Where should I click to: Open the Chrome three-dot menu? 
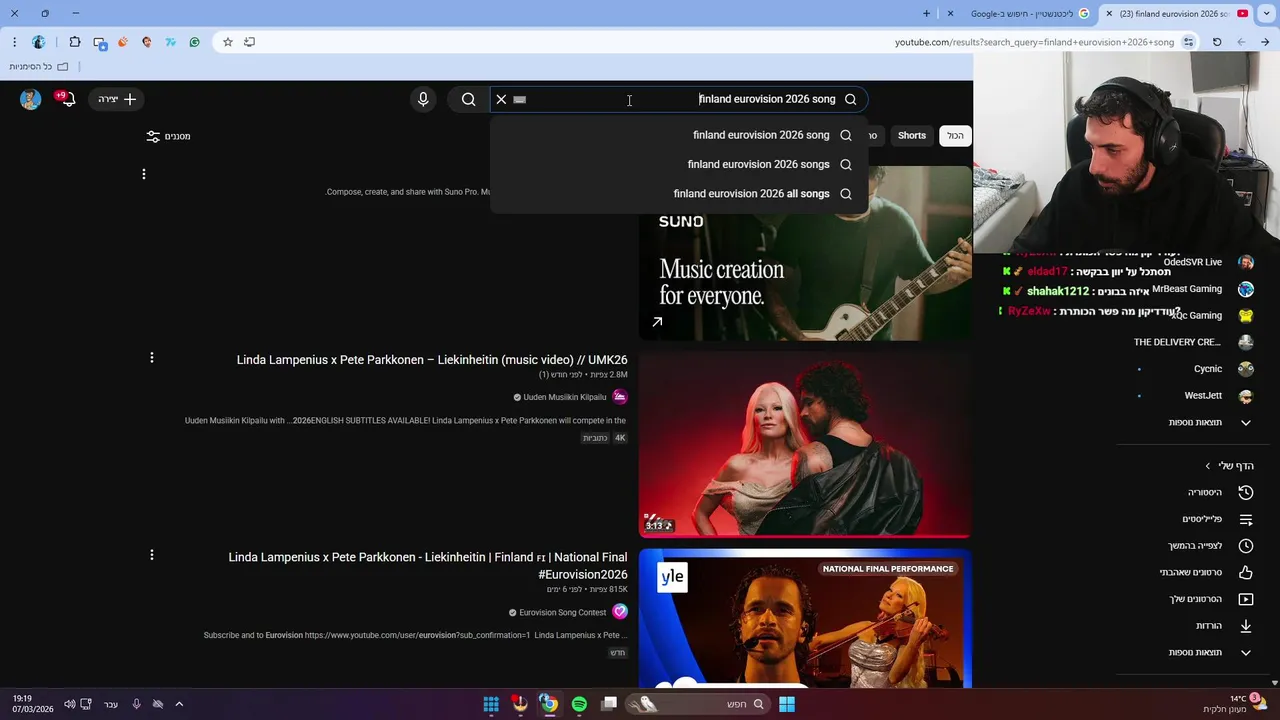click(x=14, y=42)
